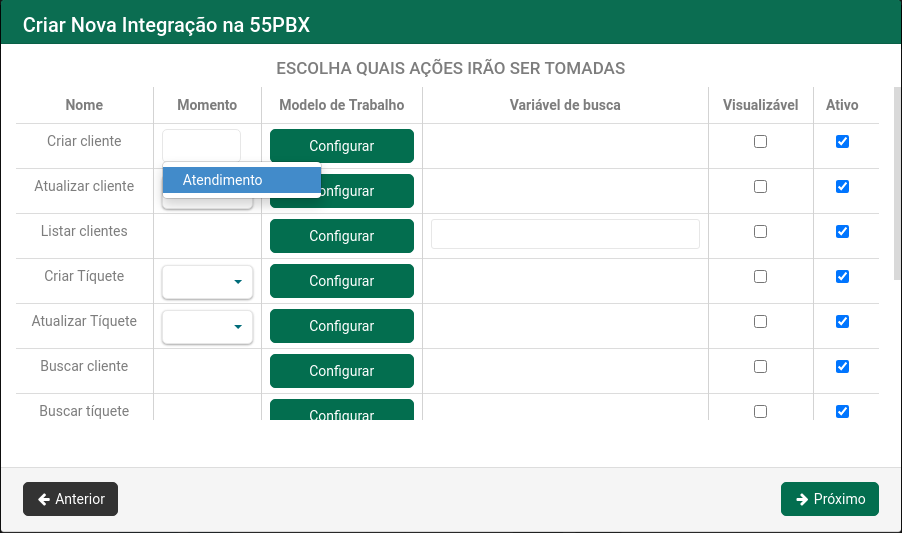Check Visualizável for Atualizar cliente
Viewport: 902px width, 533px height.
(x=760, y=186)
